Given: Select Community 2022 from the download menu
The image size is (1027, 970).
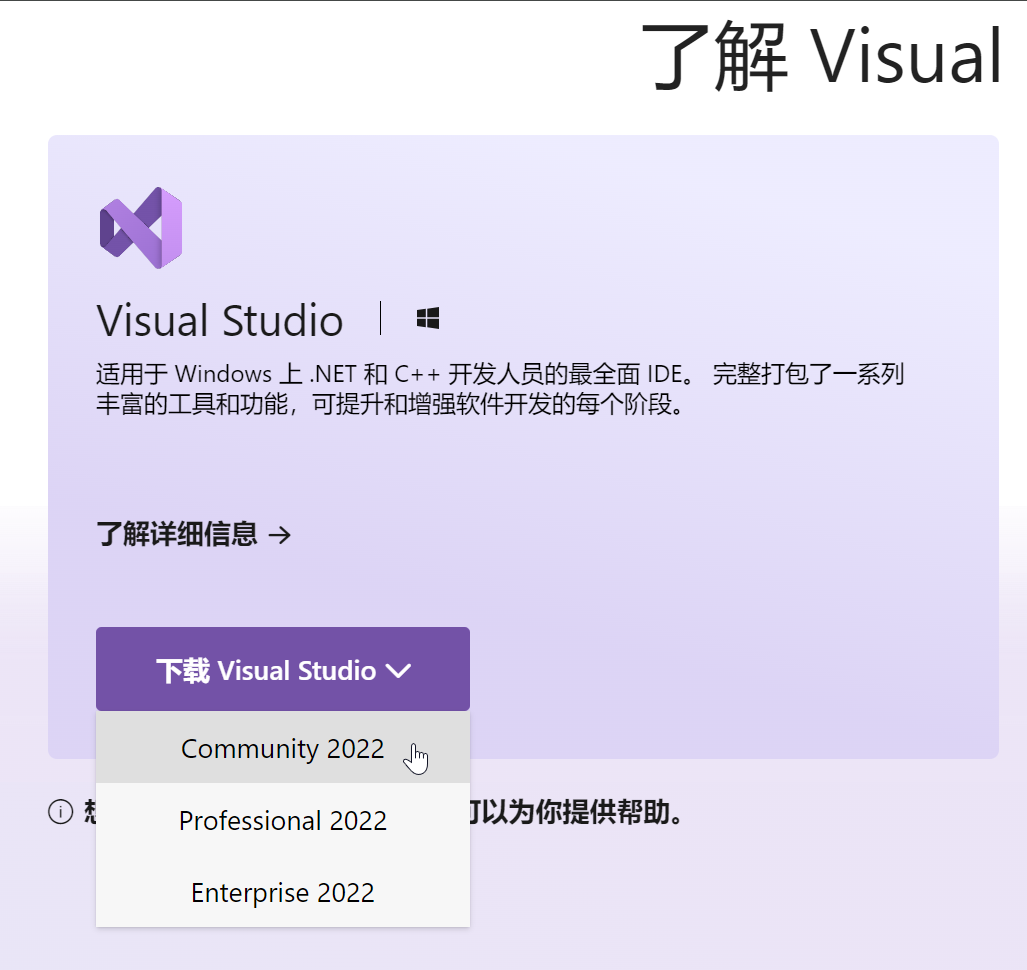Looking at the screenshot, I should pyautogui.click(x=283, y=747).
